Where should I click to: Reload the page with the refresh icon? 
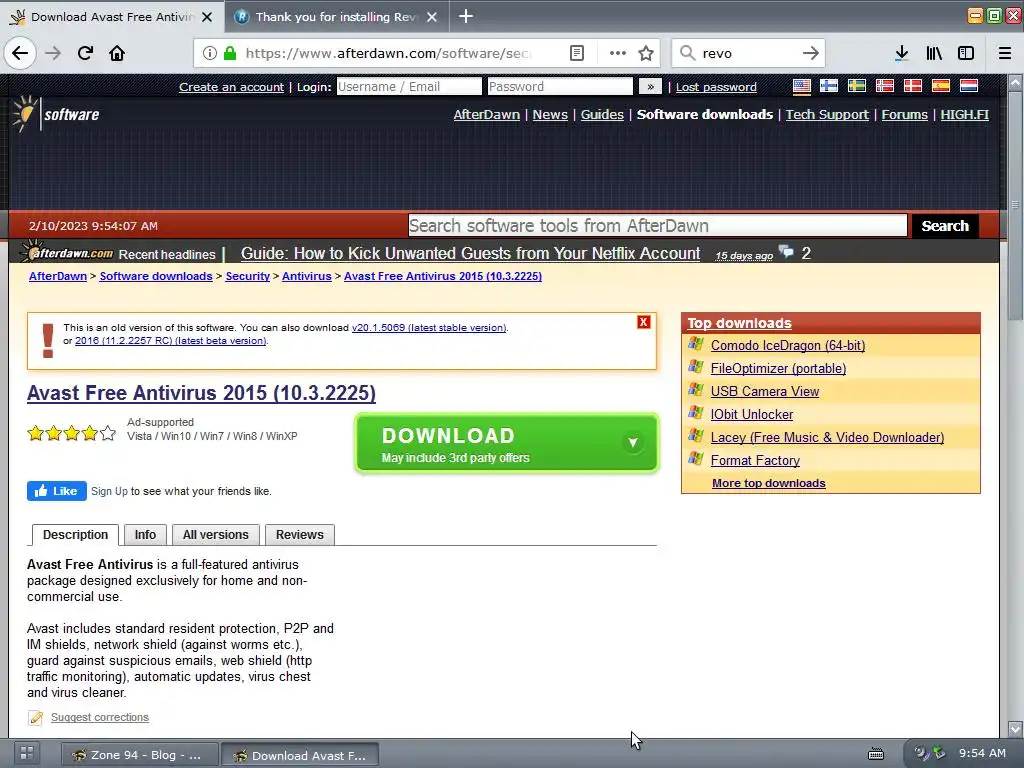coord(86,53)
